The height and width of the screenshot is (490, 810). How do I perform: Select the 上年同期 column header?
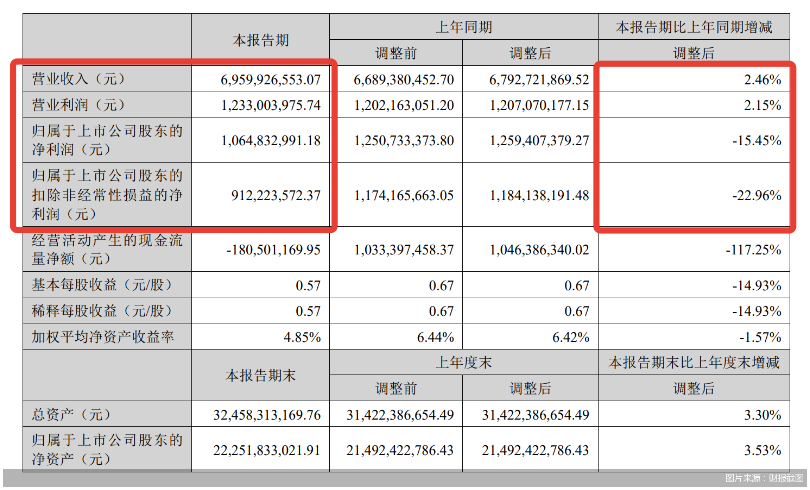tap(464, 27)
